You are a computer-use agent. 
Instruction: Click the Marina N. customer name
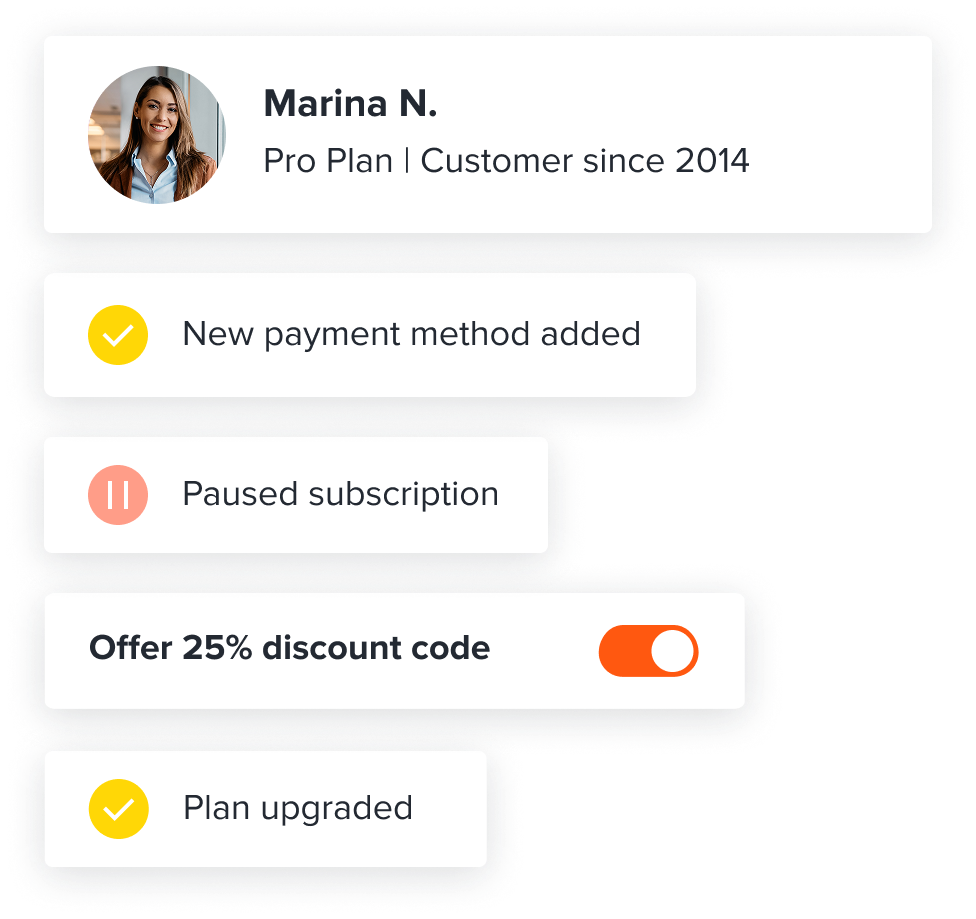pyautogui.click(x=350, y=104)
